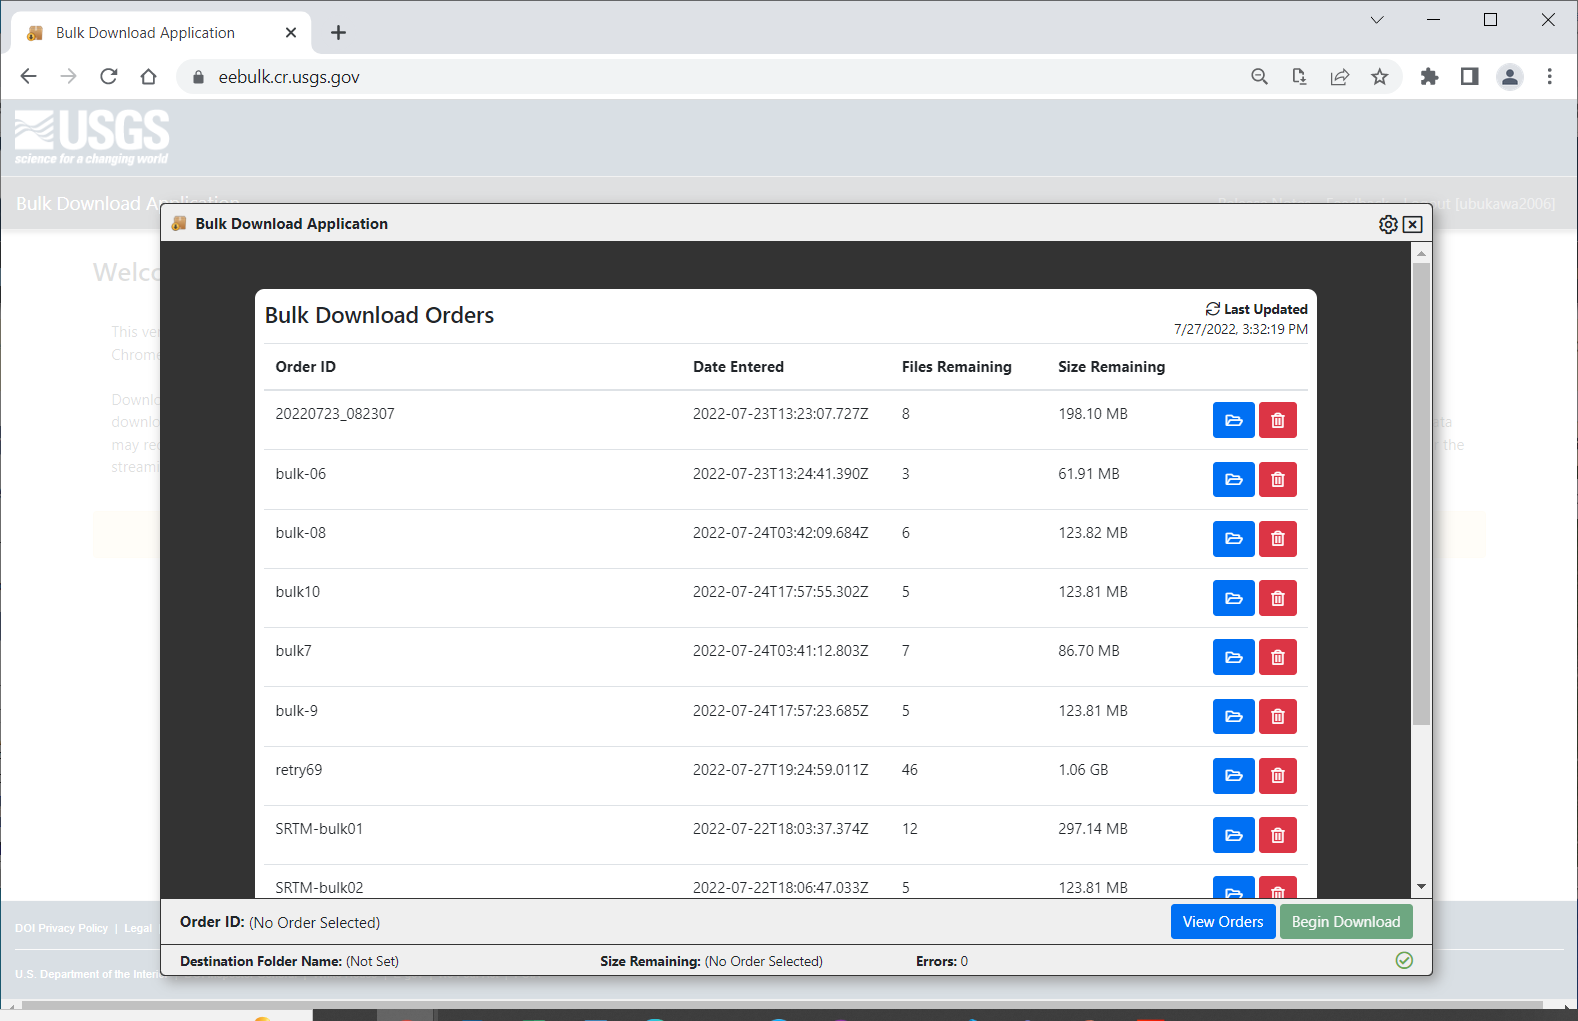Click the address bar URL

click(289, 77)
